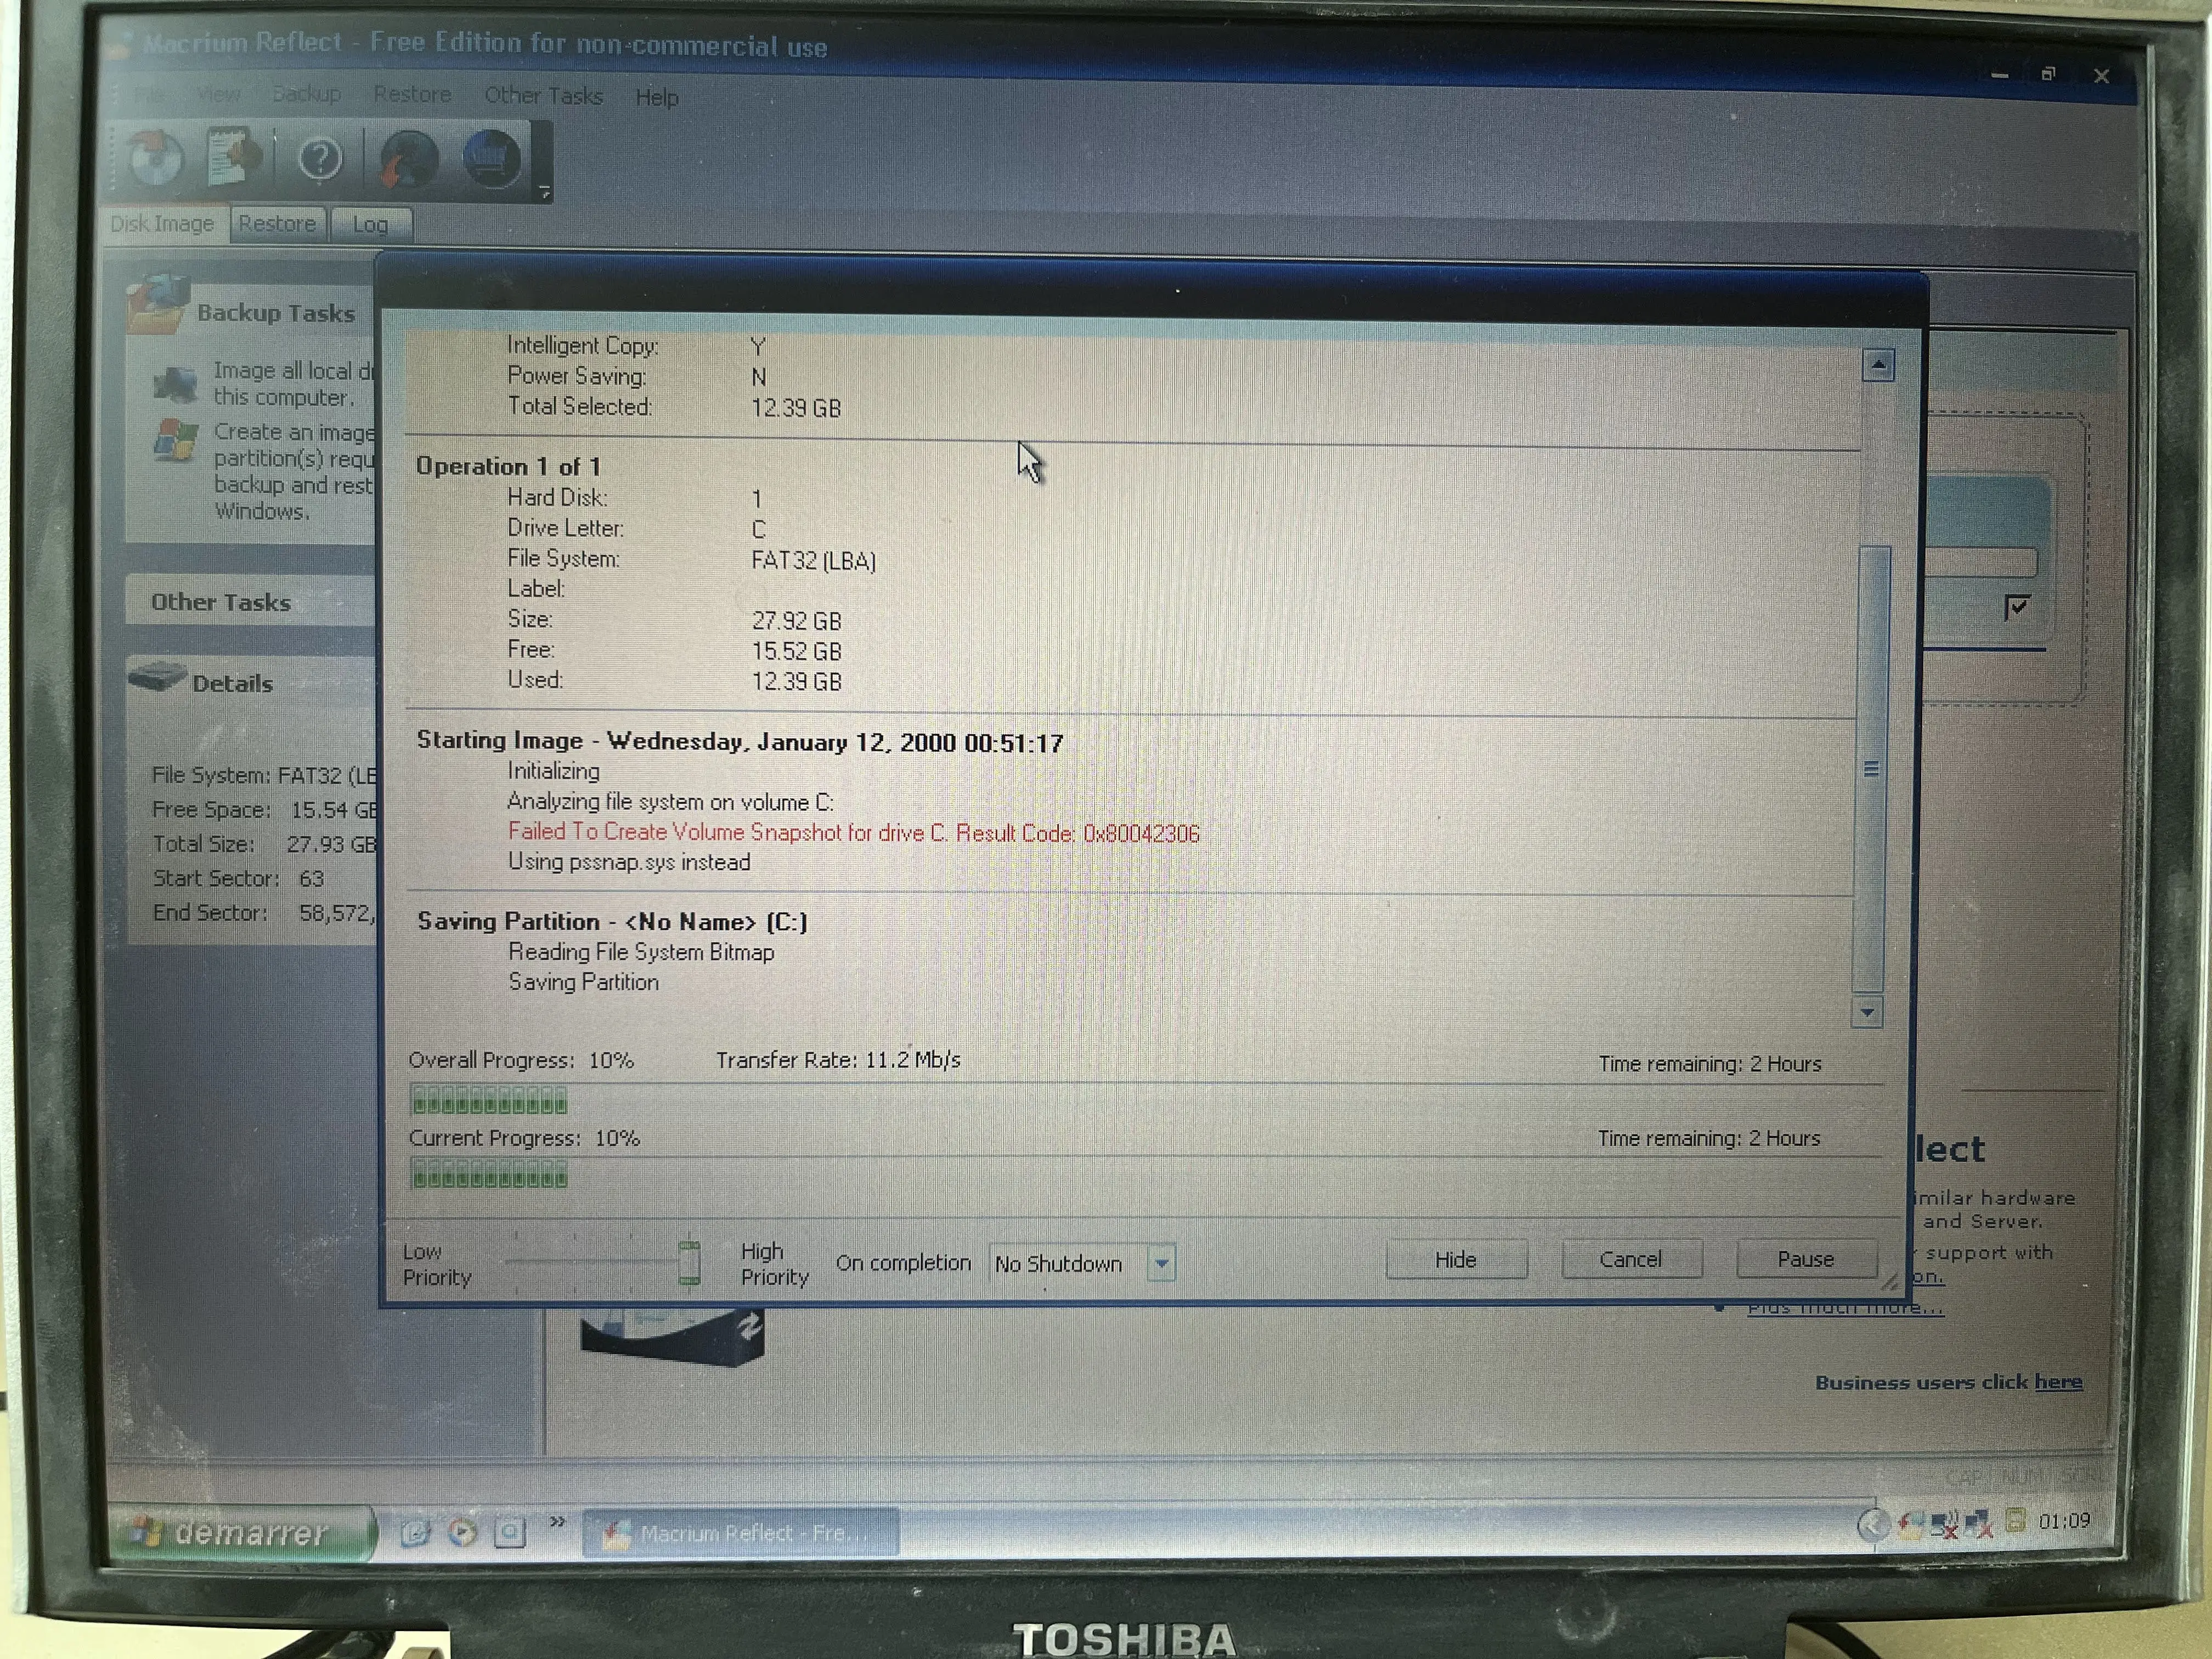The height and width of the screenshot is (1659, 2212).
Task: Restore down the Macrium Reflect window
Action: [2048, 74]
